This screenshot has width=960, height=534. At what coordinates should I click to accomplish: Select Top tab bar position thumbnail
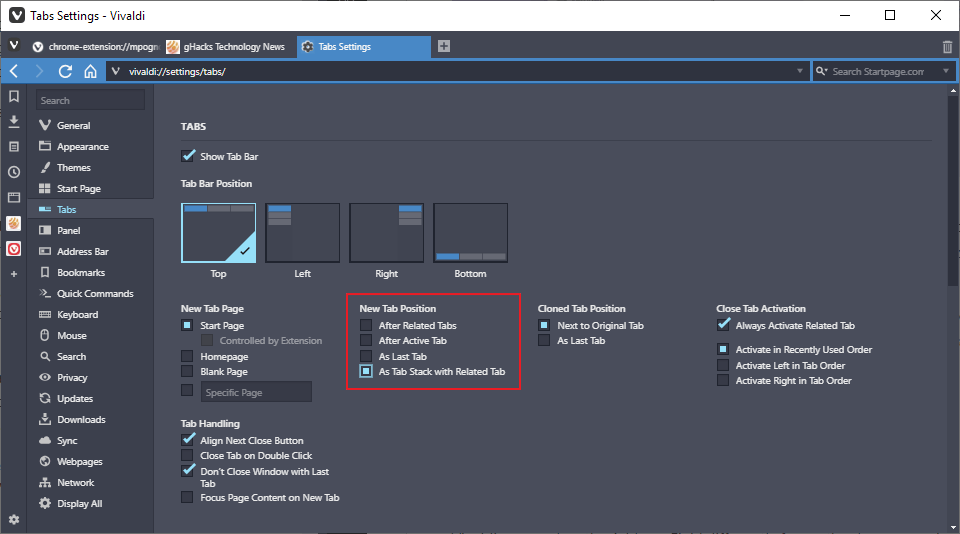tap(219, 233)
